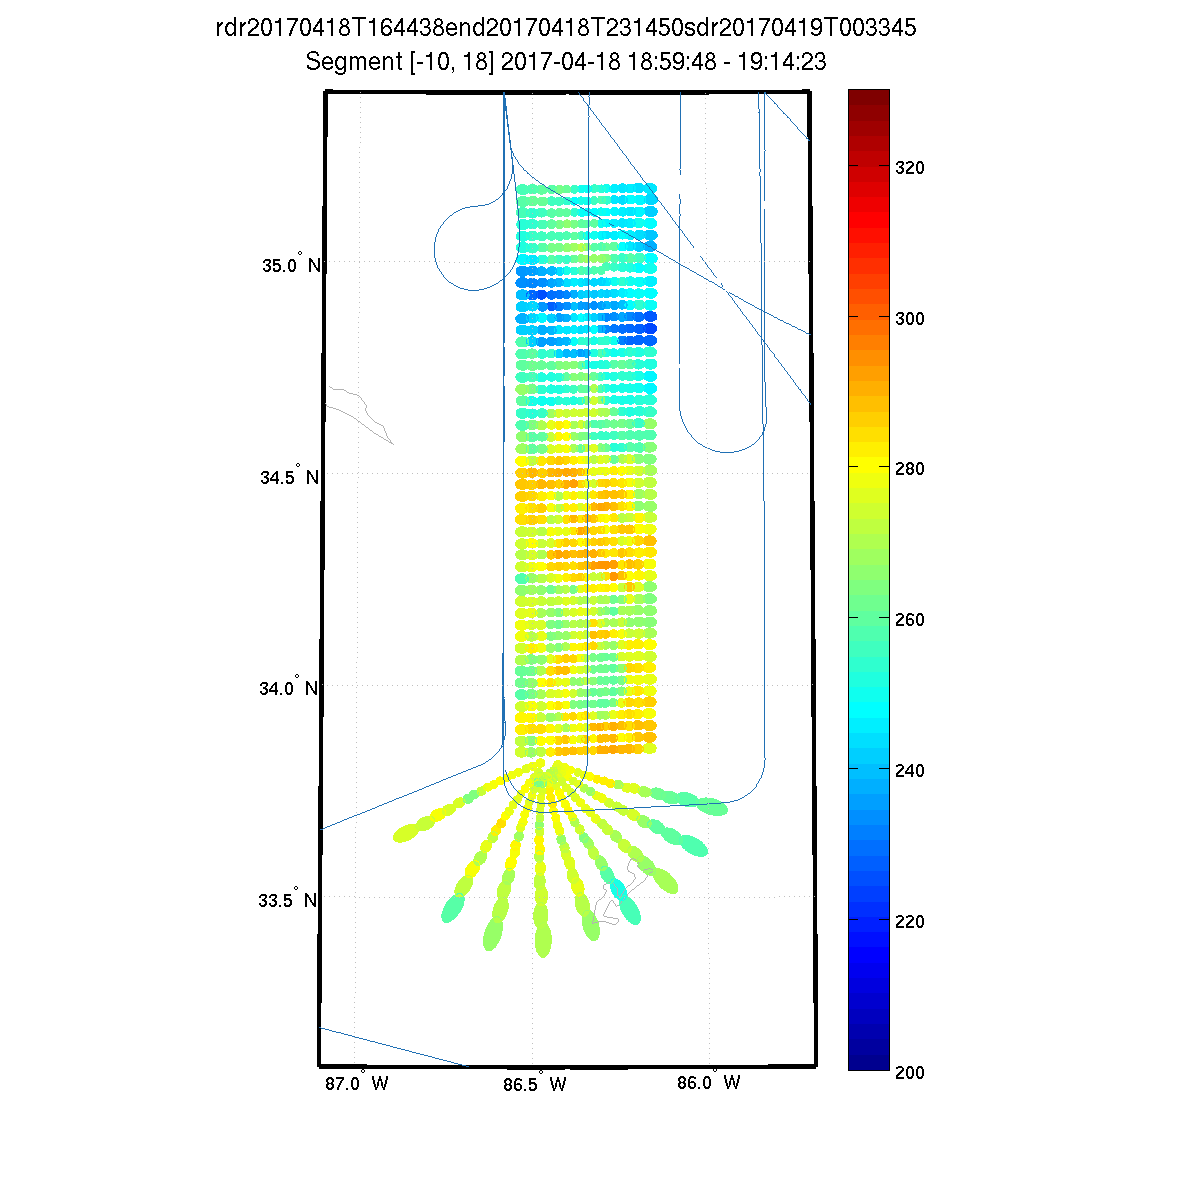Image resolution: width=1201 pixels, height=1201 pixels.
Task: Select the 280 value on the colorbar
Action: pos(909,468)
